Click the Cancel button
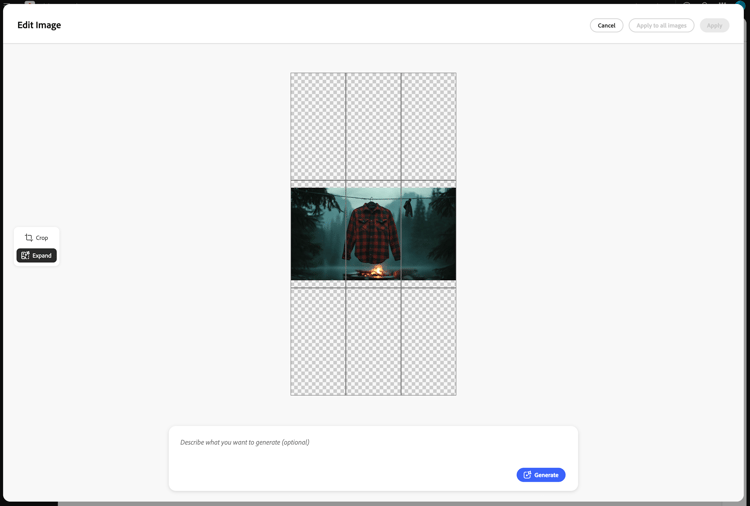The image size is (750, 506). [x=606, y=25]
